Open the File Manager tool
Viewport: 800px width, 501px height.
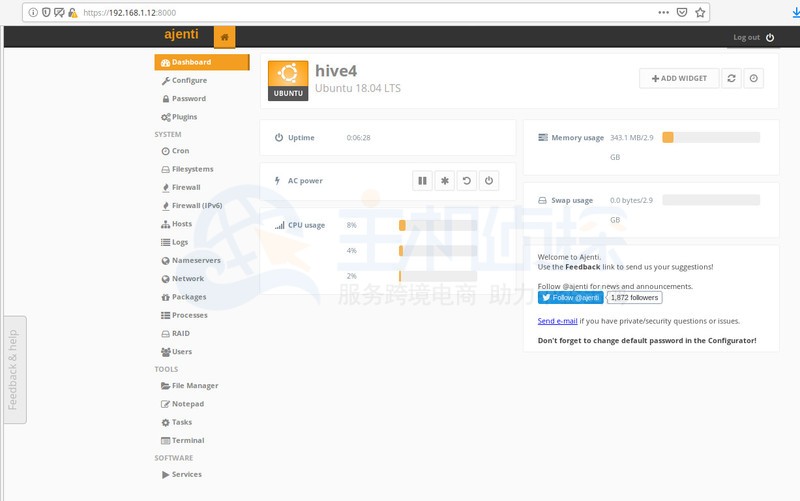pyautogui.click(x=194, y=385)
